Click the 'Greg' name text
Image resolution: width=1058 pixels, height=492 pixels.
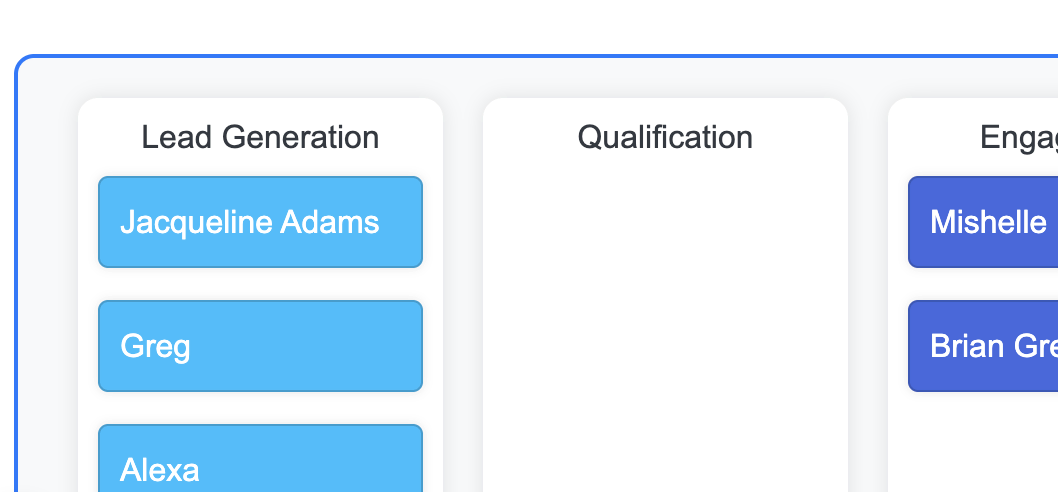point(155,346)
